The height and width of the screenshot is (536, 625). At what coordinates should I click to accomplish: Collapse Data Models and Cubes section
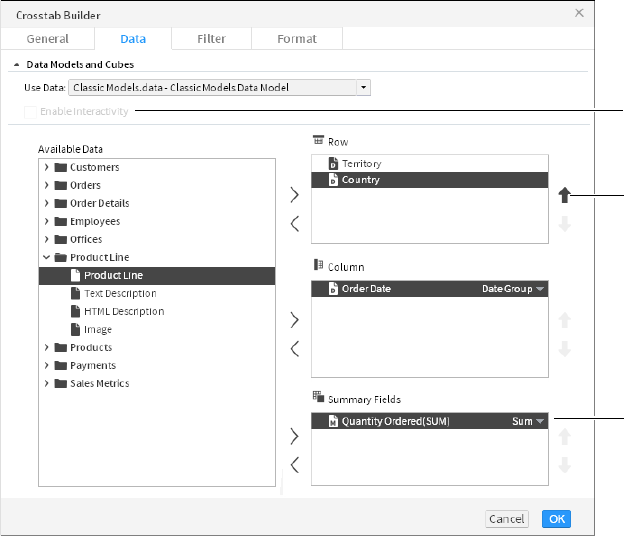click(15, 65)
